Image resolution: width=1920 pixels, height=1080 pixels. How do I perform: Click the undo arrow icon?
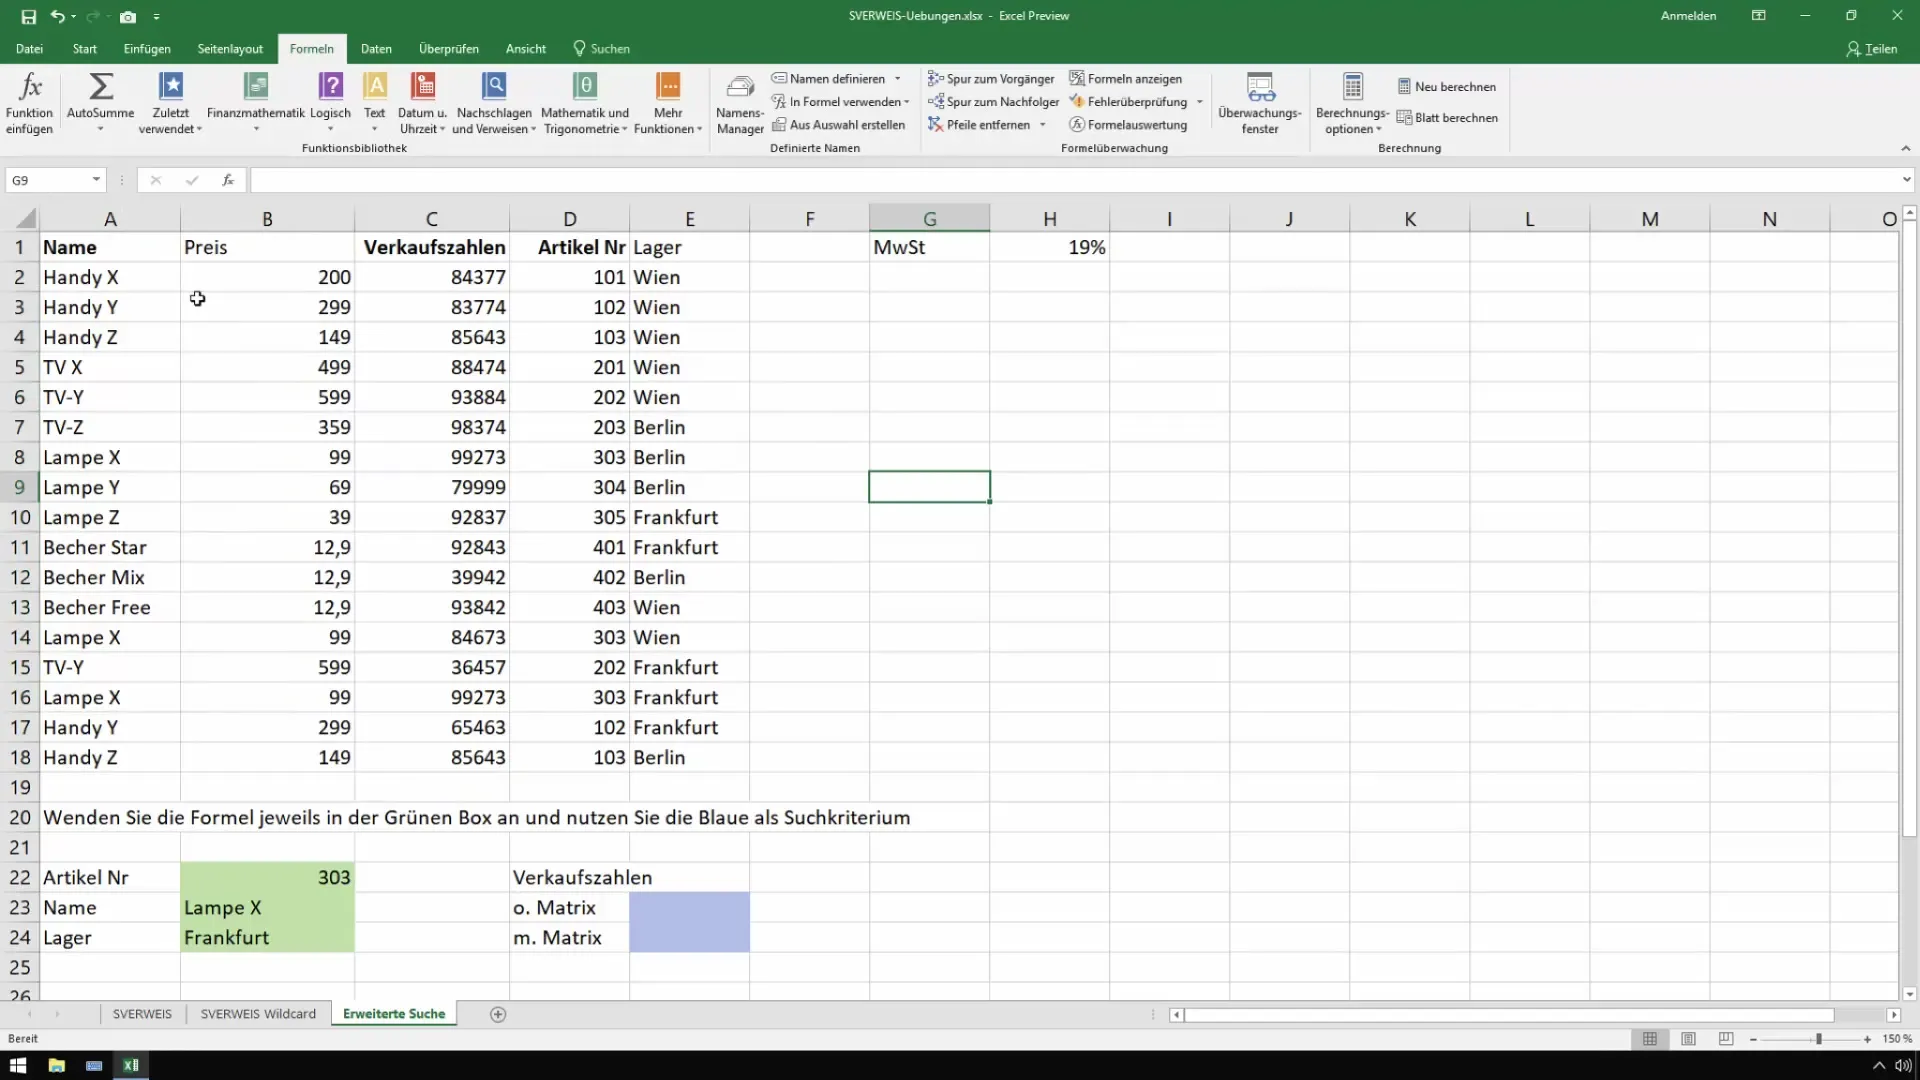(57, 16)
